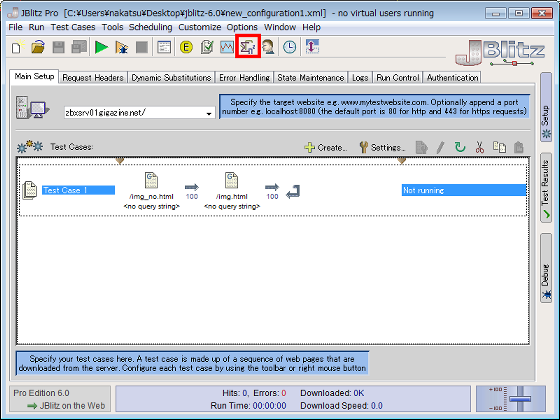
Task: Click the paste clipboard icon
Action: (519, 147)
